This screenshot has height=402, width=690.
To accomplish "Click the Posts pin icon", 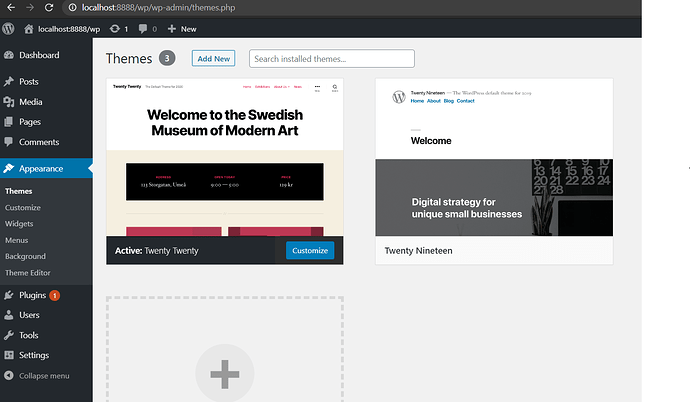I will (9, 81).
